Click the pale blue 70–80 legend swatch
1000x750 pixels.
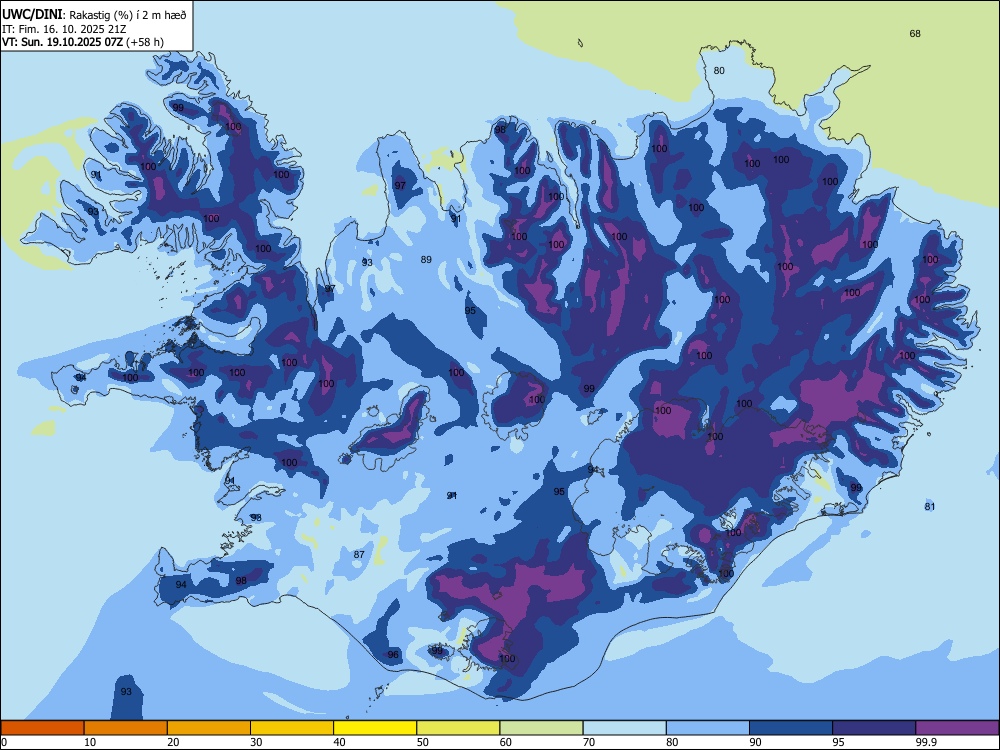(x=624, y=728)
